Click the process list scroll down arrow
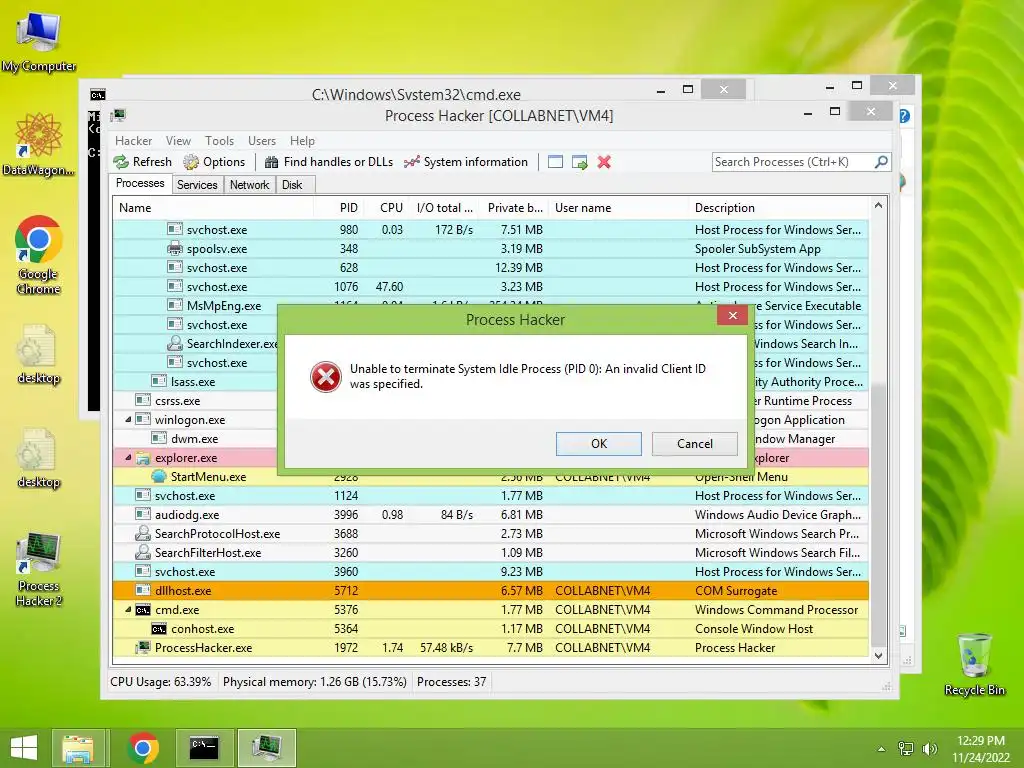 tap(878, 656)
